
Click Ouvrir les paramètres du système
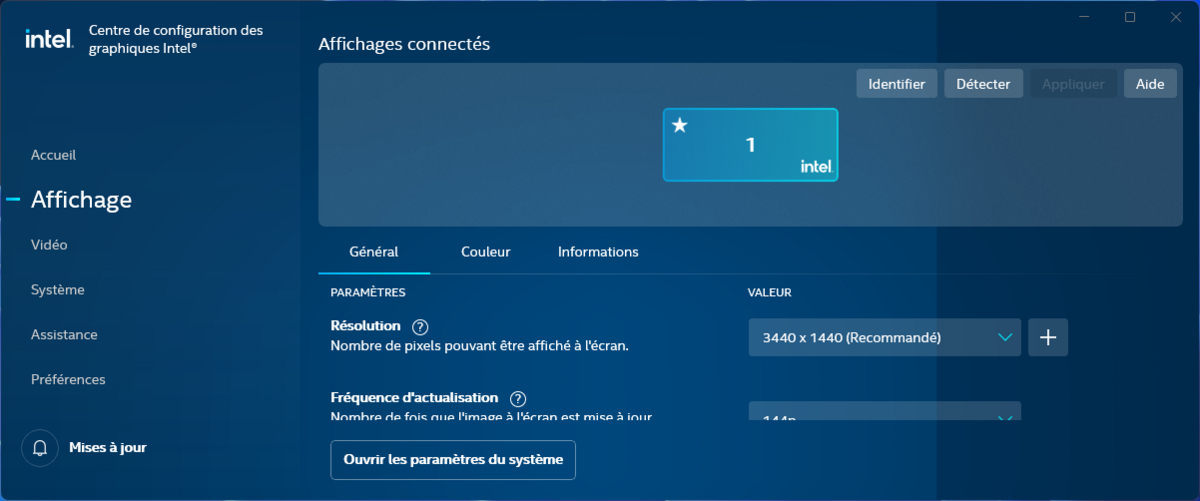[453, 460]
